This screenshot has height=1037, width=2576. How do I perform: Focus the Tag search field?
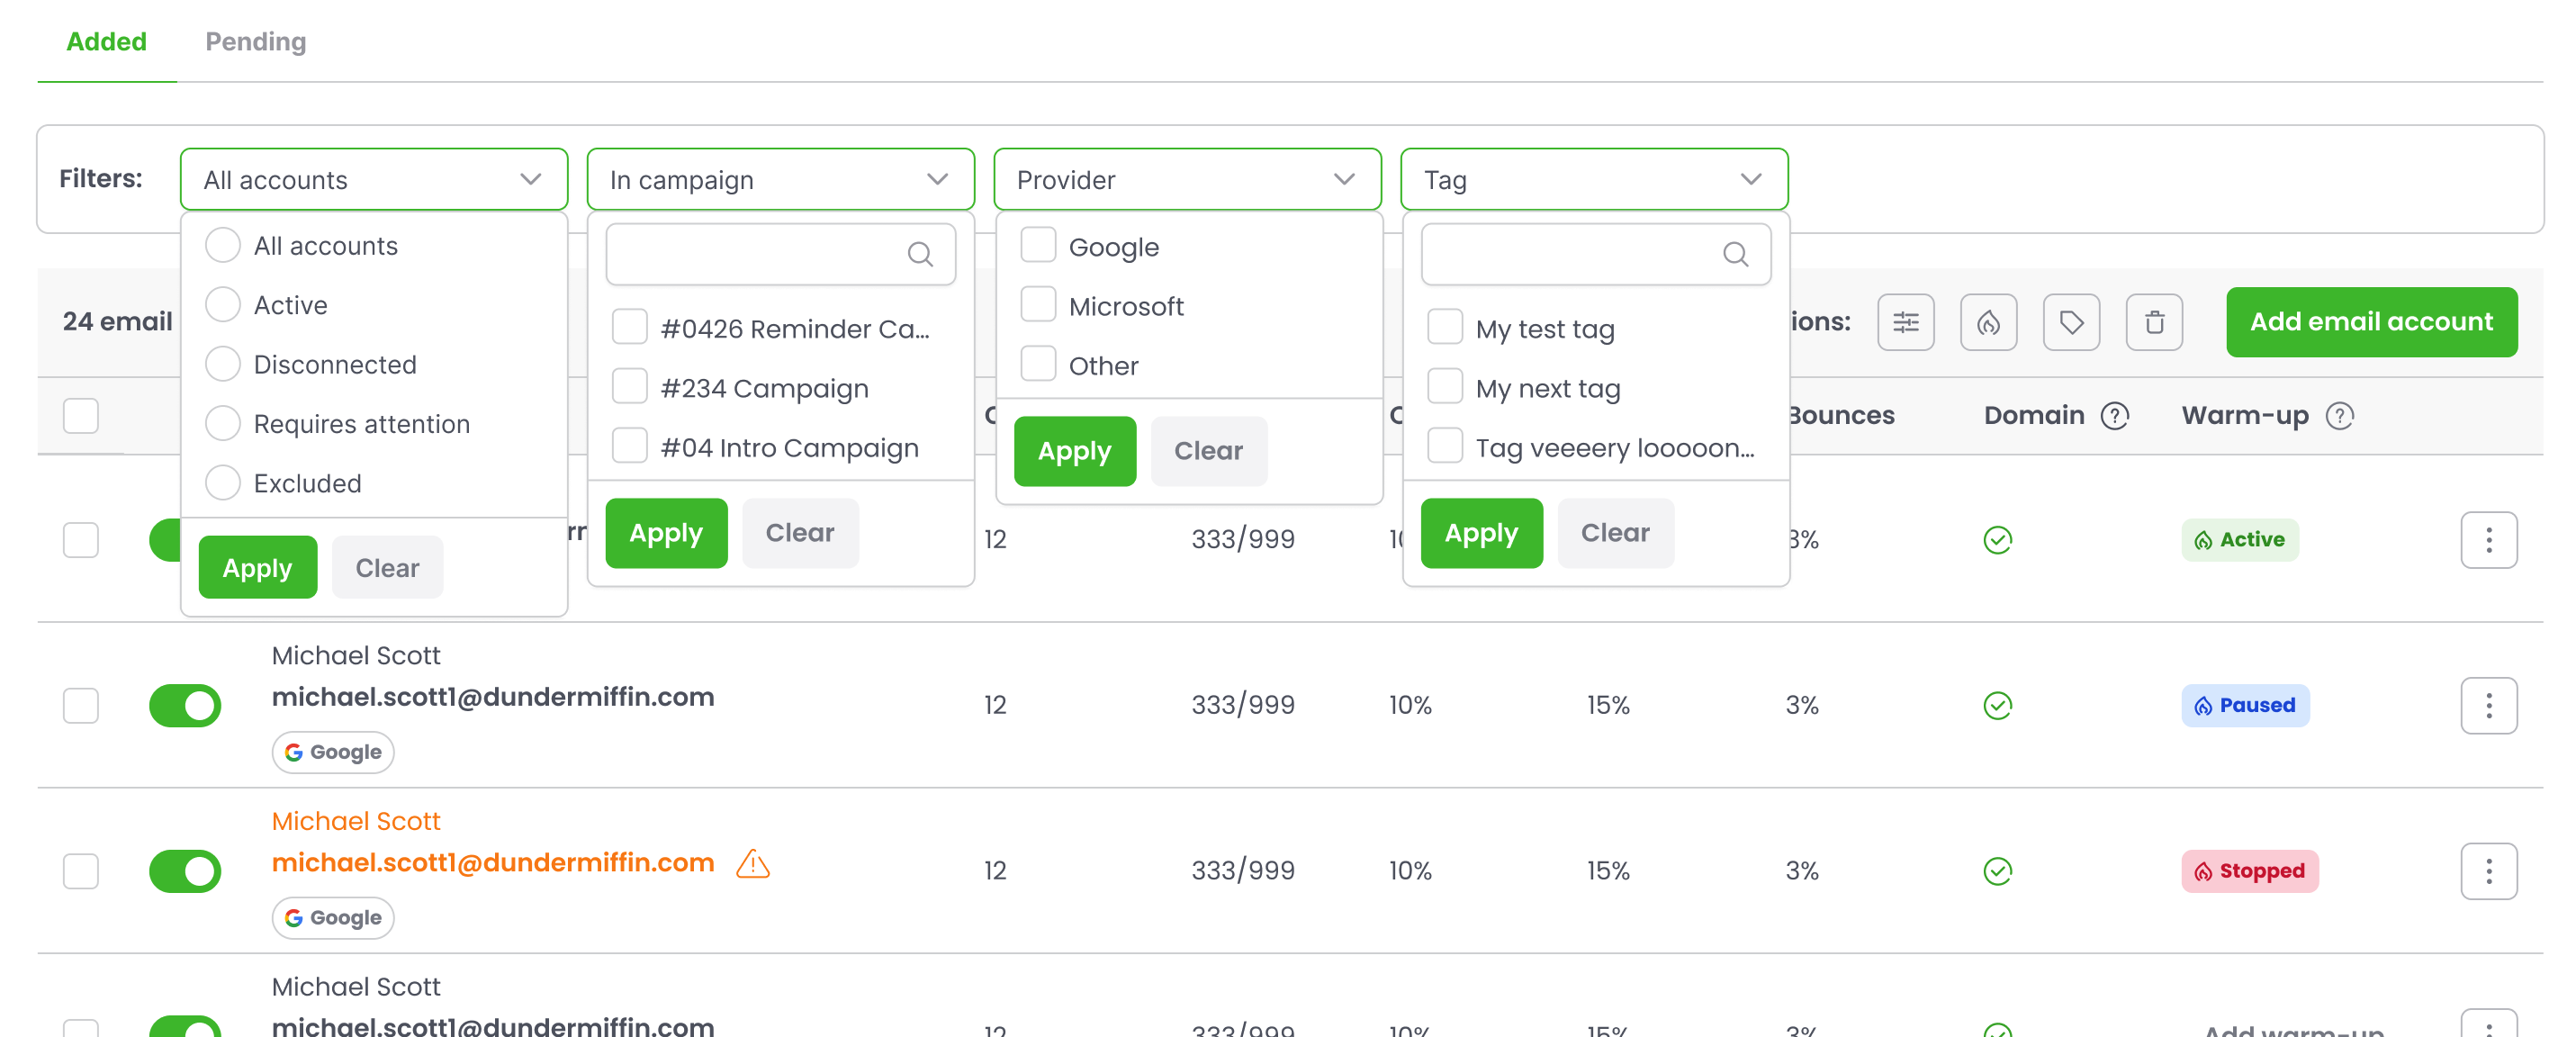(1595, 255)
